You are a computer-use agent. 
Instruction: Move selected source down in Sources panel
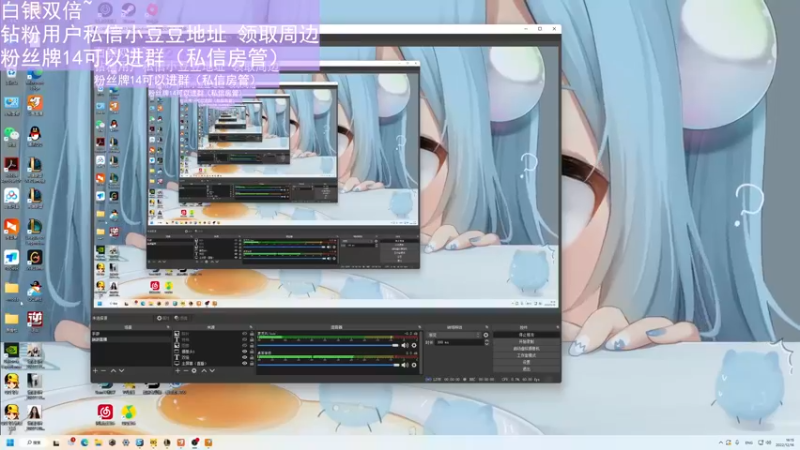click(x=212, y=371)
